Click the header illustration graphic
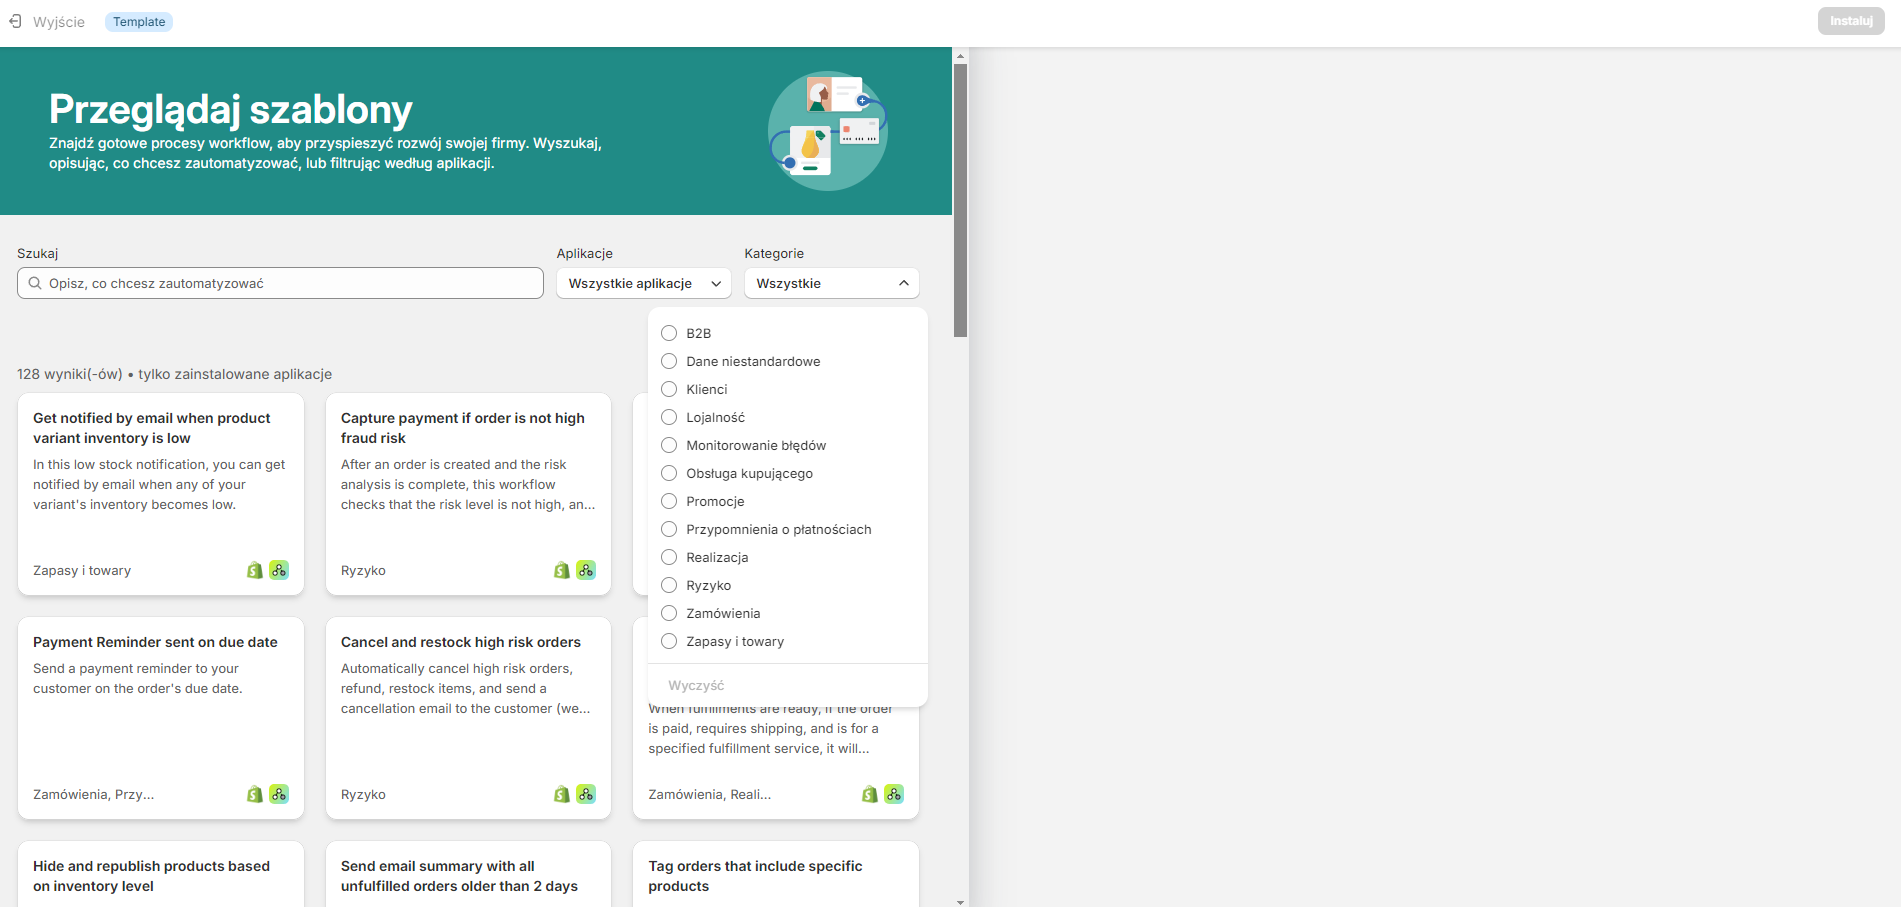This screenshot has height=907, width=1901. click(827, 130)
